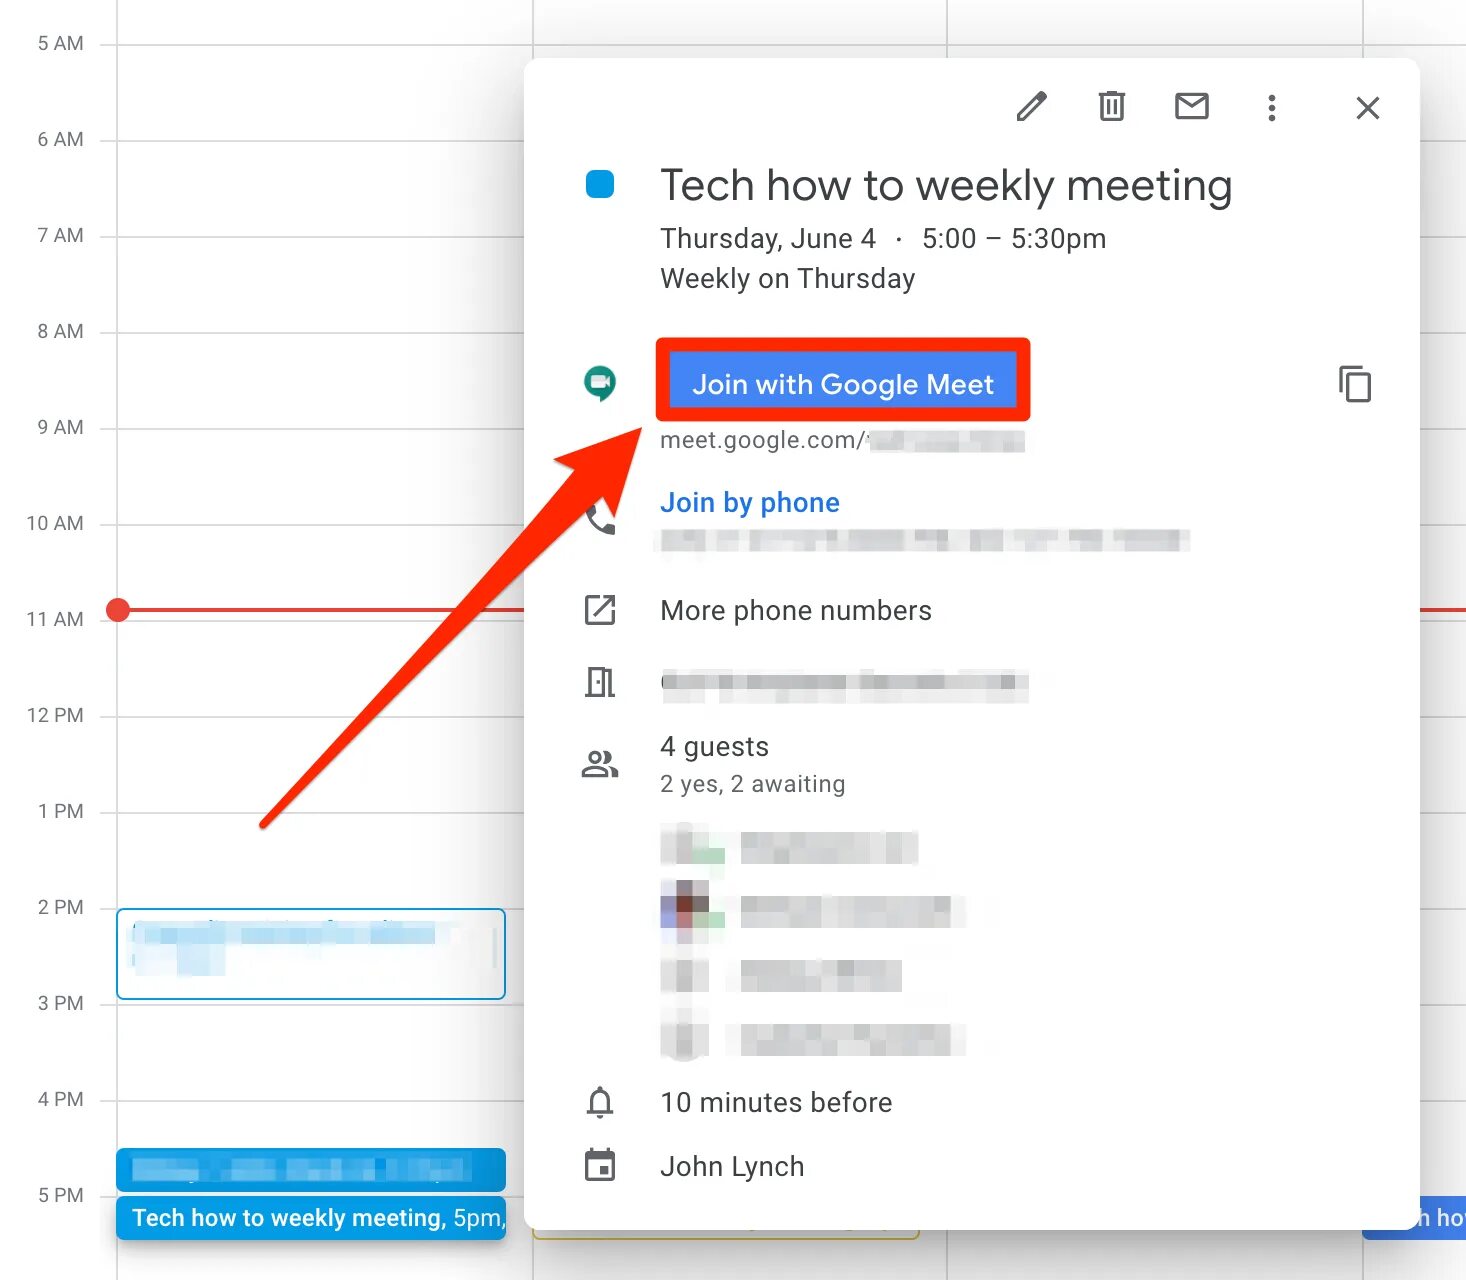
Task: Open the three-dot Options menu
Action: click(1271, 108)
